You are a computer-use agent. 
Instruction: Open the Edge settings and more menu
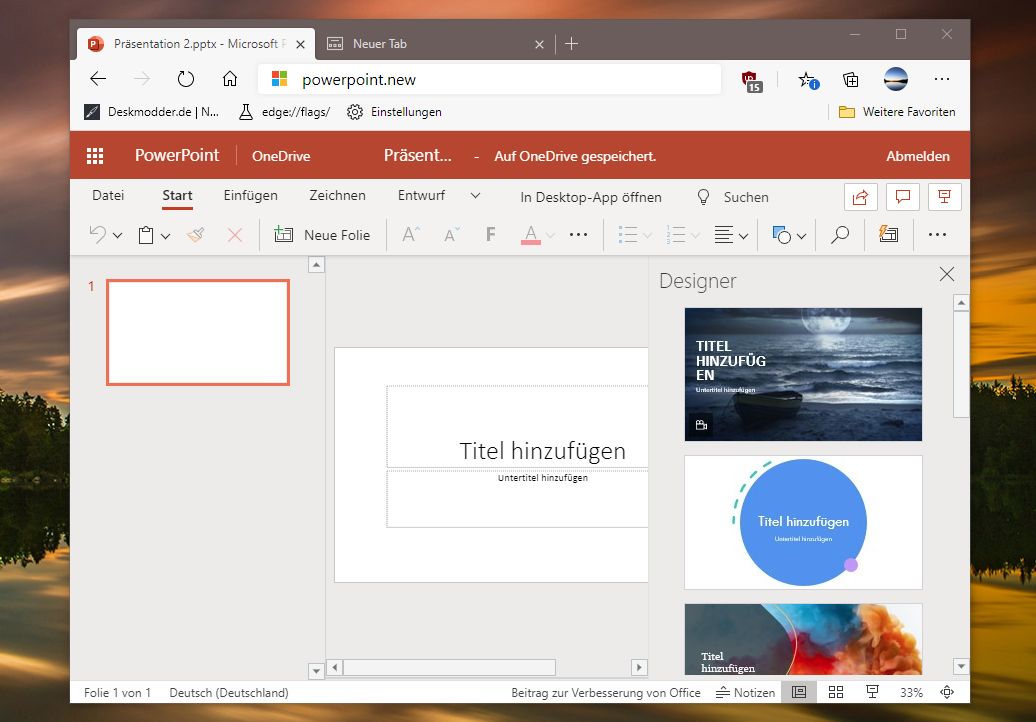click(x=942, y=79)
